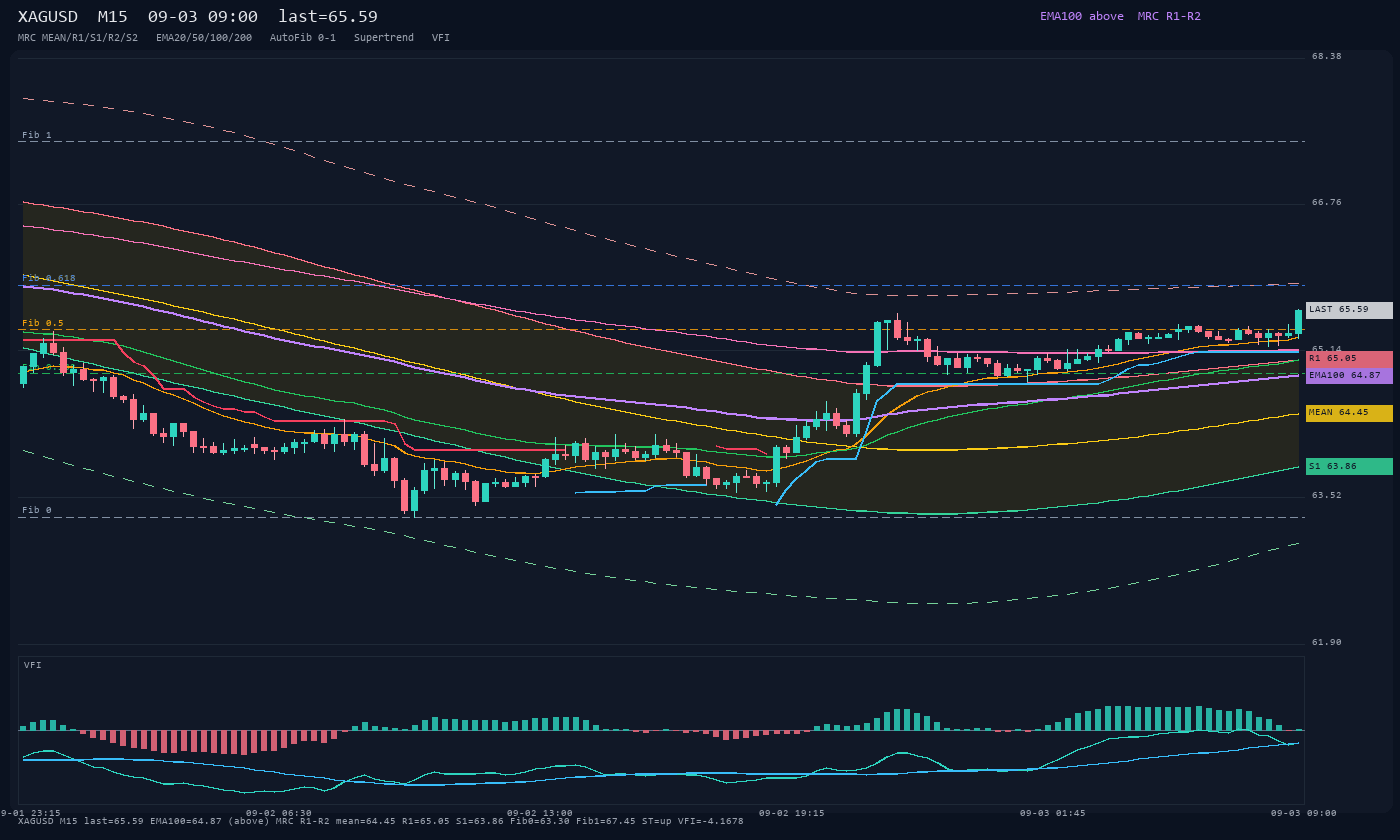Image resolution: width=1400 pixels, height=840 pixels.
Task: Click the 65.14 price axis label
Action: point(1327,349)
